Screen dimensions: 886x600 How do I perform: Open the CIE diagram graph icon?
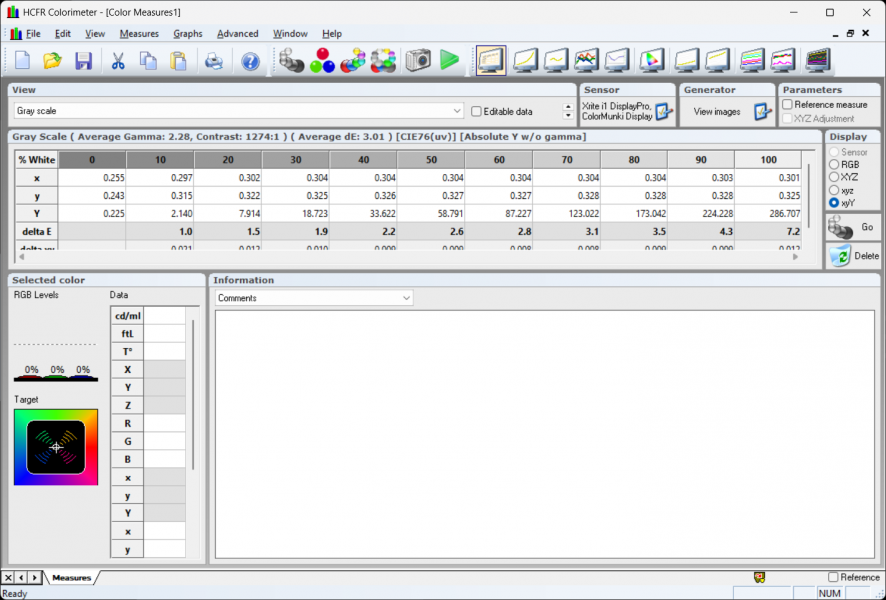tap(651, 61)
